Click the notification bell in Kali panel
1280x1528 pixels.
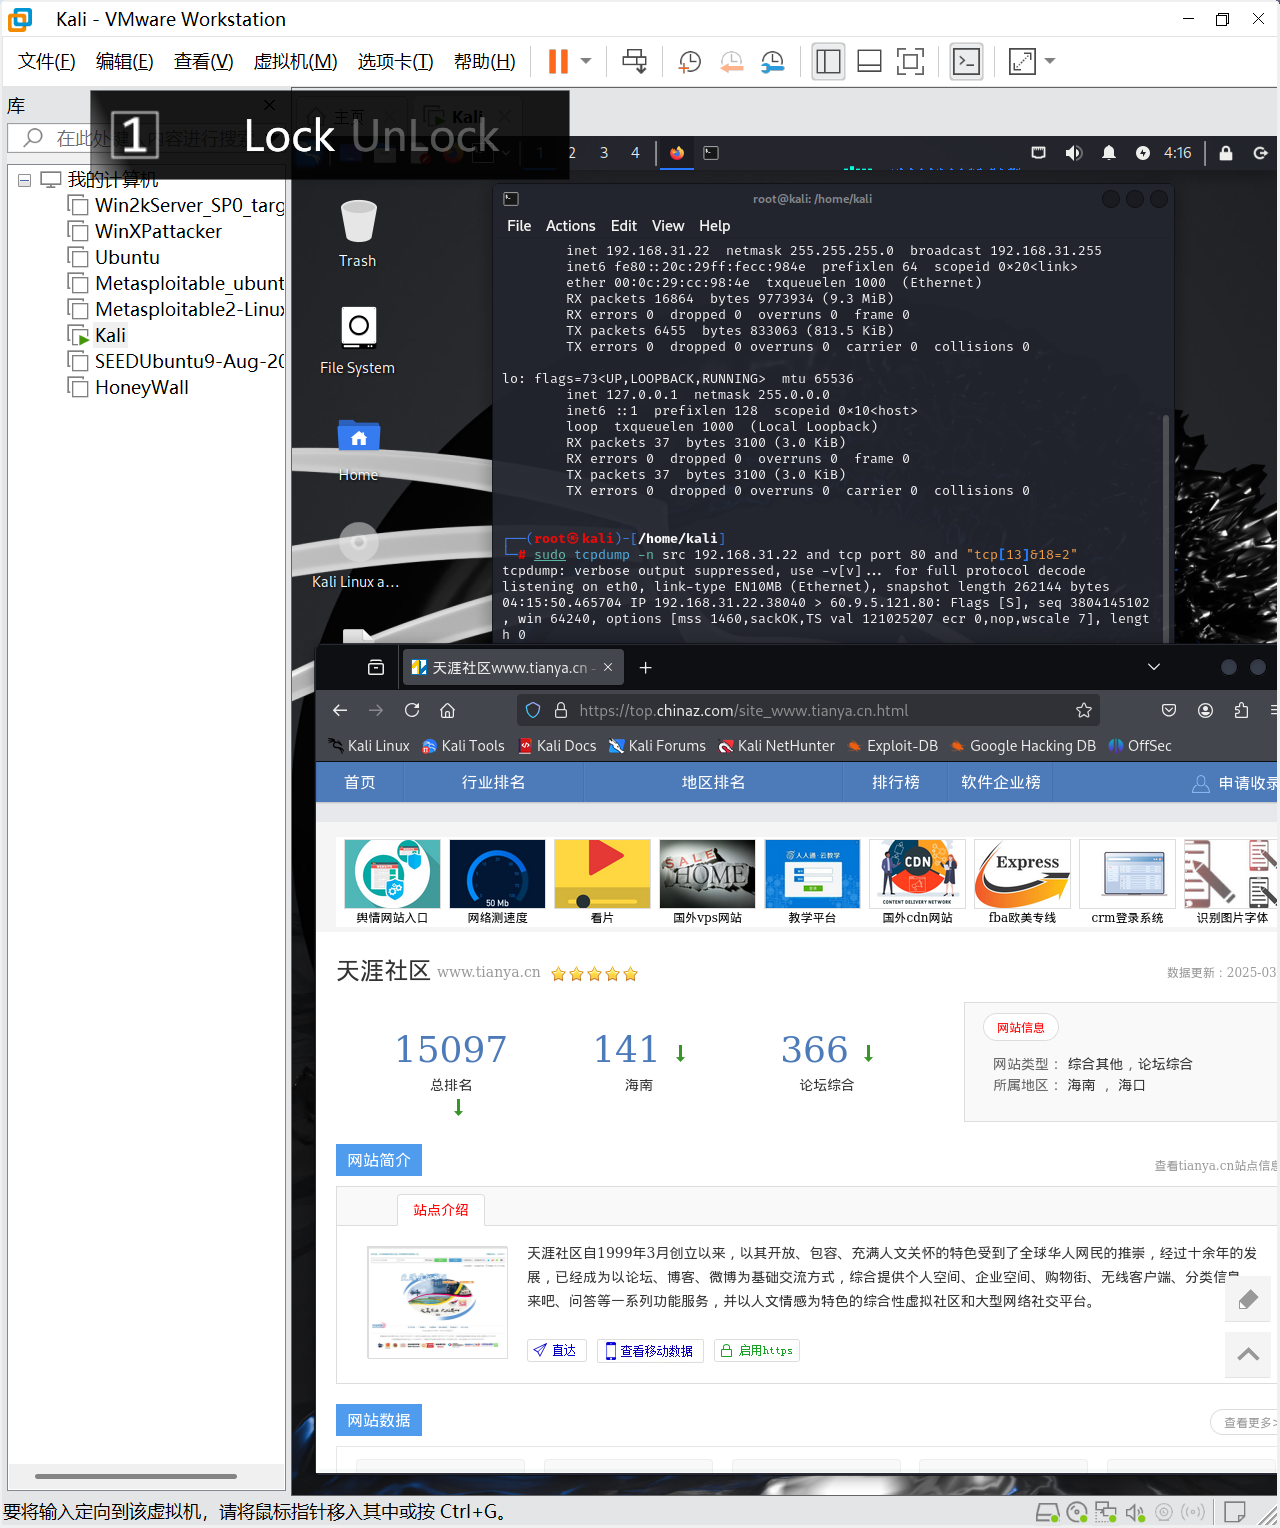point(1108,153)
